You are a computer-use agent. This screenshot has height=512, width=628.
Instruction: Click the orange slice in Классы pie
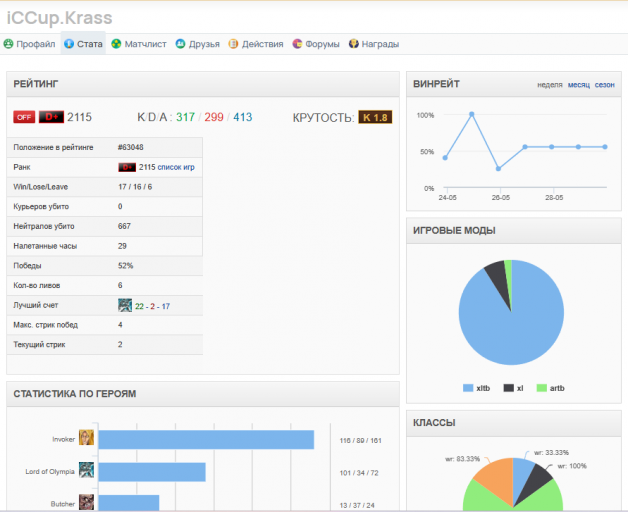click(x=497, y=479)
